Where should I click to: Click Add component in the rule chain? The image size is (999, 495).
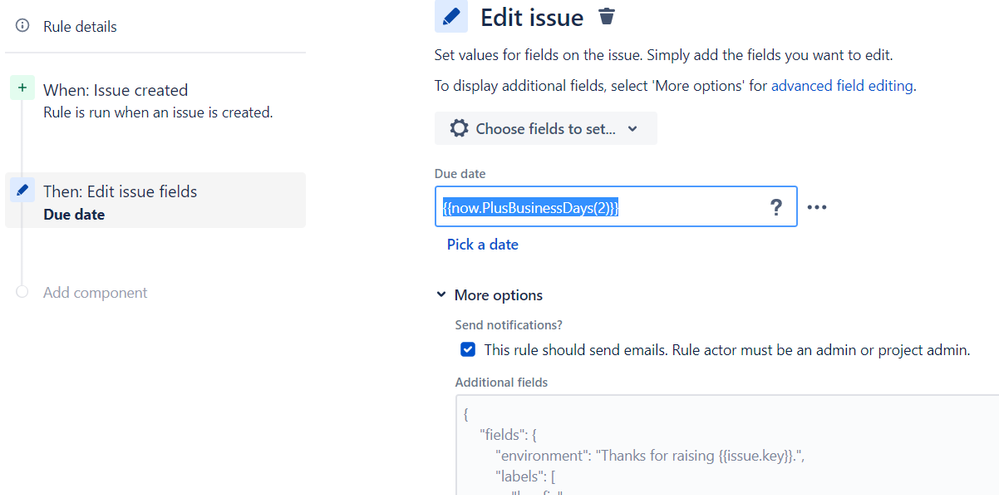tap(95, 293)
